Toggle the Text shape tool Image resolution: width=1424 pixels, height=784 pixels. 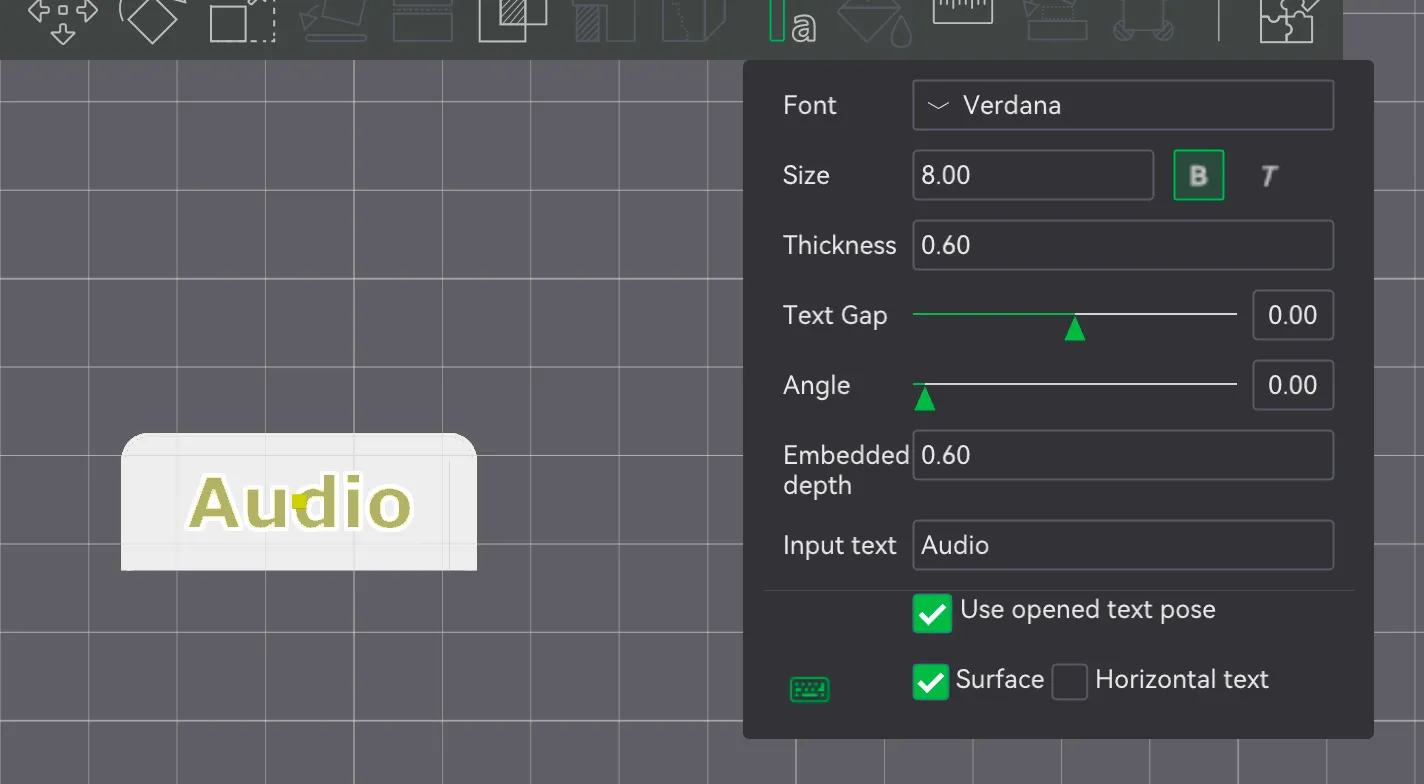(792, 22)
